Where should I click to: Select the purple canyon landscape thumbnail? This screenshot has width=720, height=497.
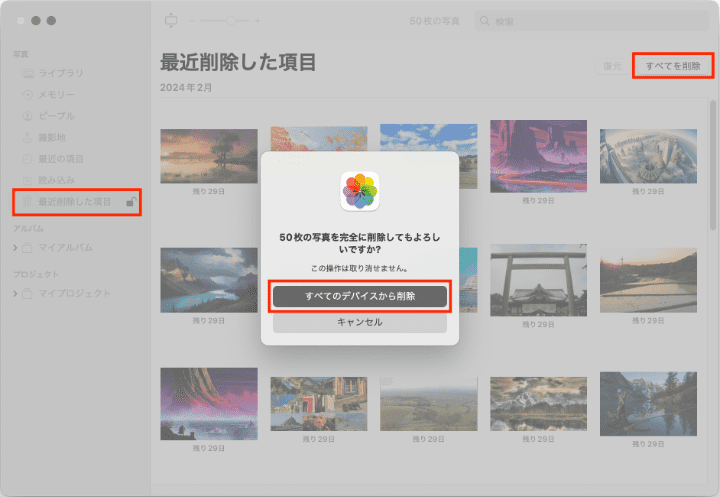538,156
